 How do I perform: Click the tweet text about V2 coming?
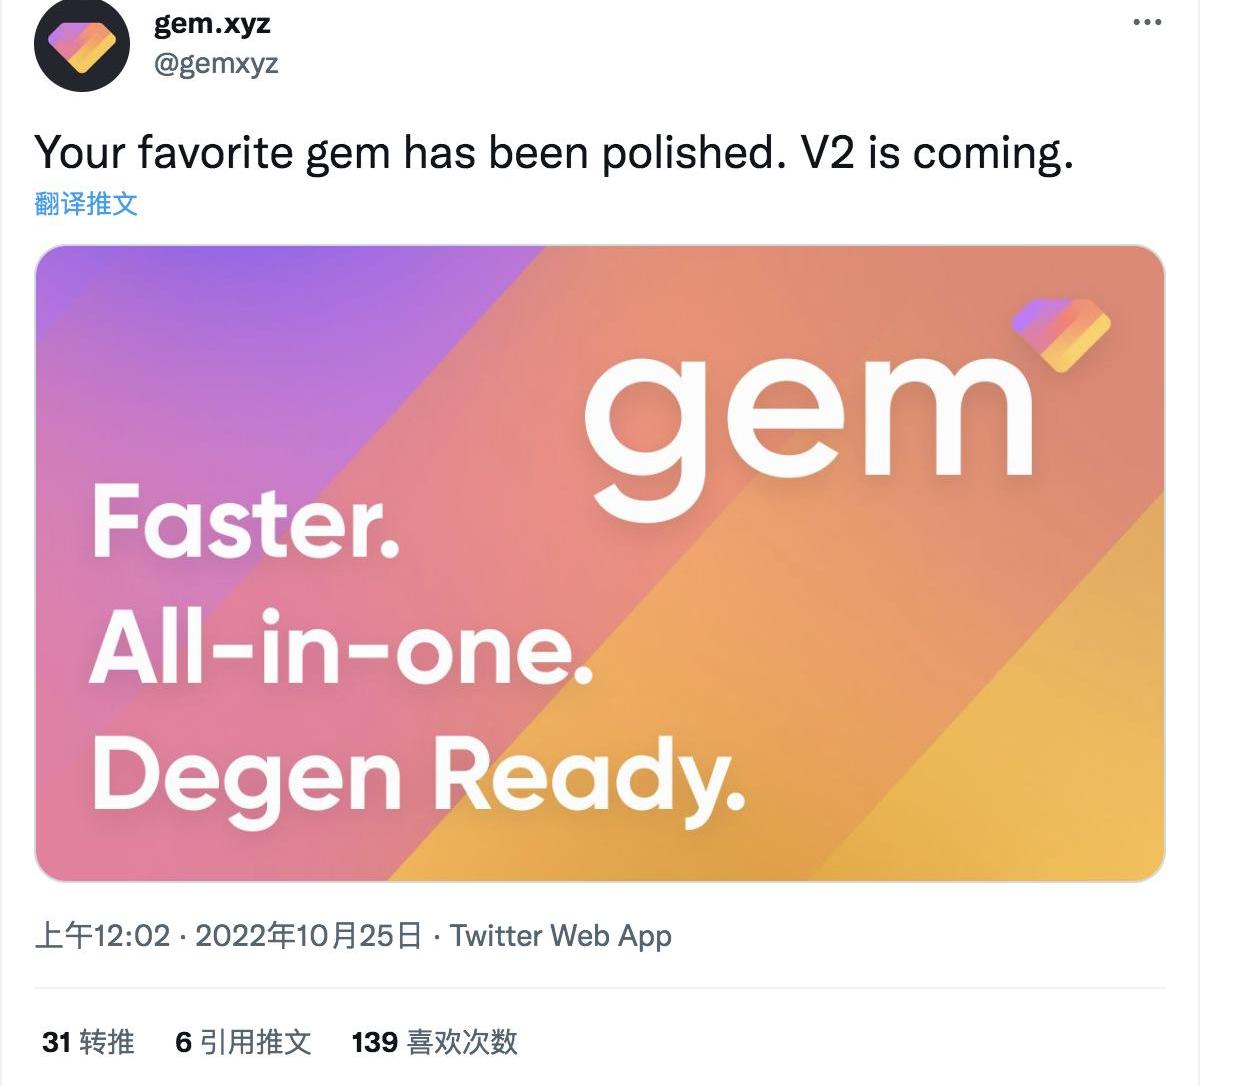554,153
